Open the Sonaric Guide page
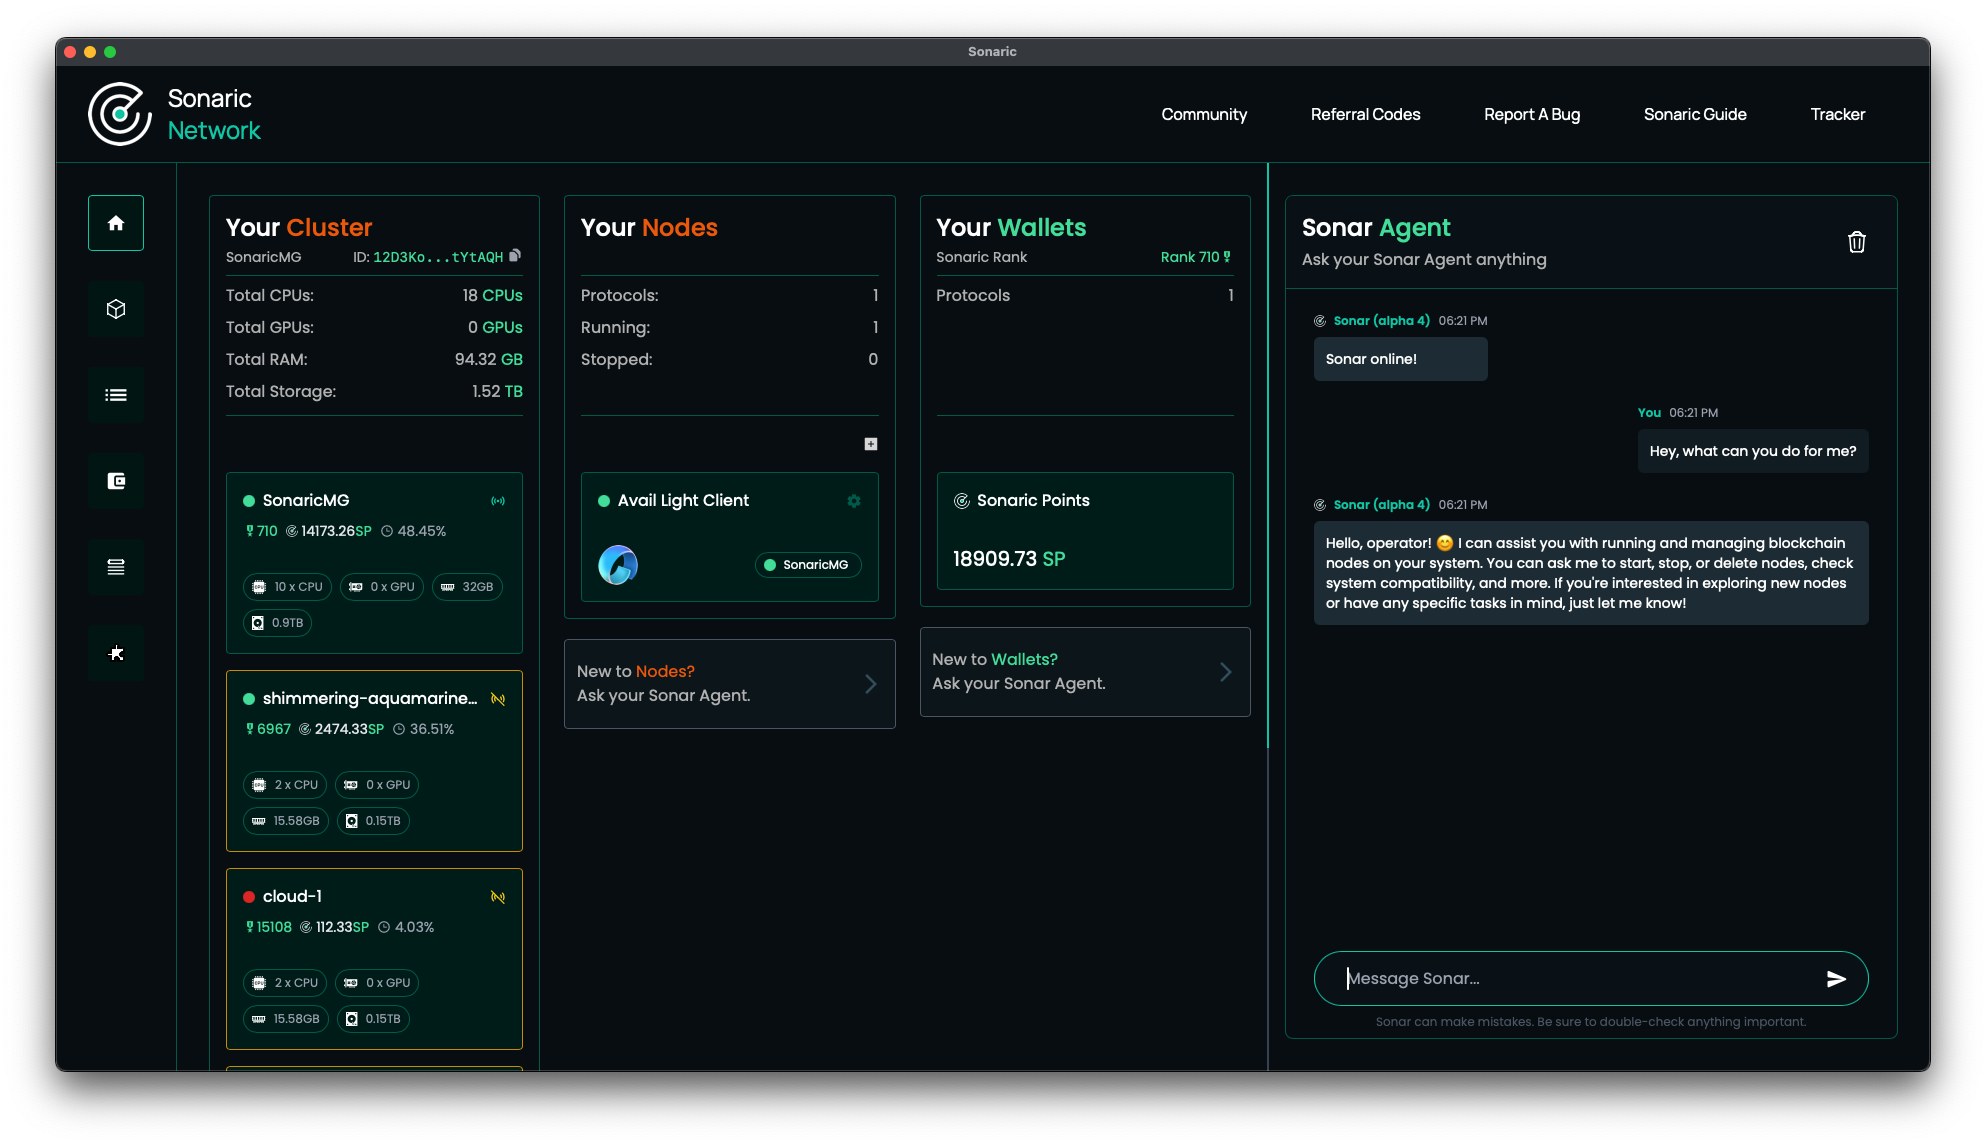Screen dimensions: 1986x1145 (x=1695, y=115)
